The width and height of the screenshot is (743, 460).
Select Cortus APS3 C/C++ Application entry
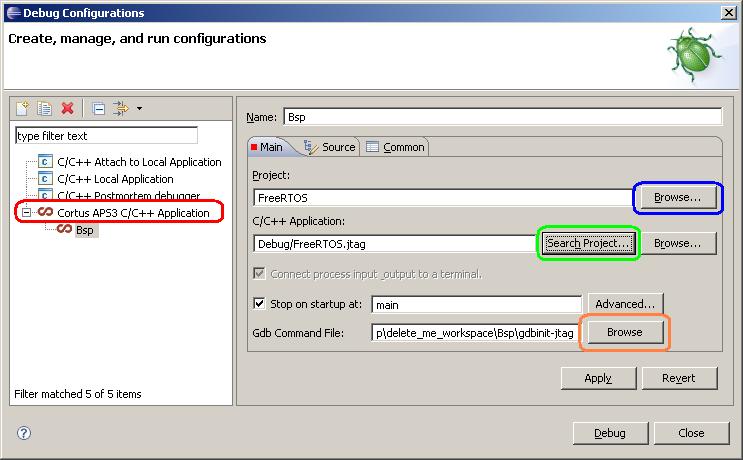pyautogui.click(x=133, y=213)
